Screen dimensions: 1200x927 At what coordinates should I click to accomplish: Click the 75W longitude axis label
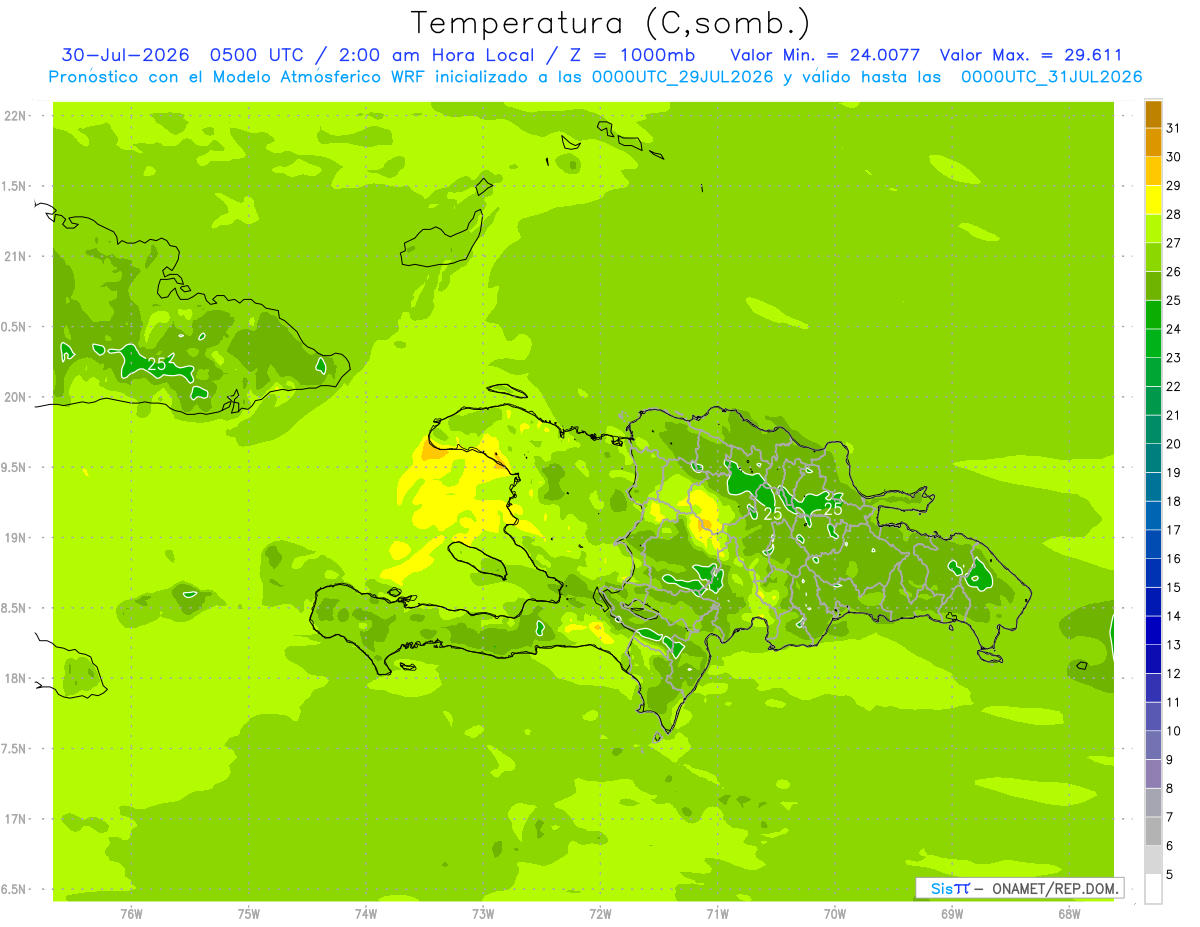(249, 913)
